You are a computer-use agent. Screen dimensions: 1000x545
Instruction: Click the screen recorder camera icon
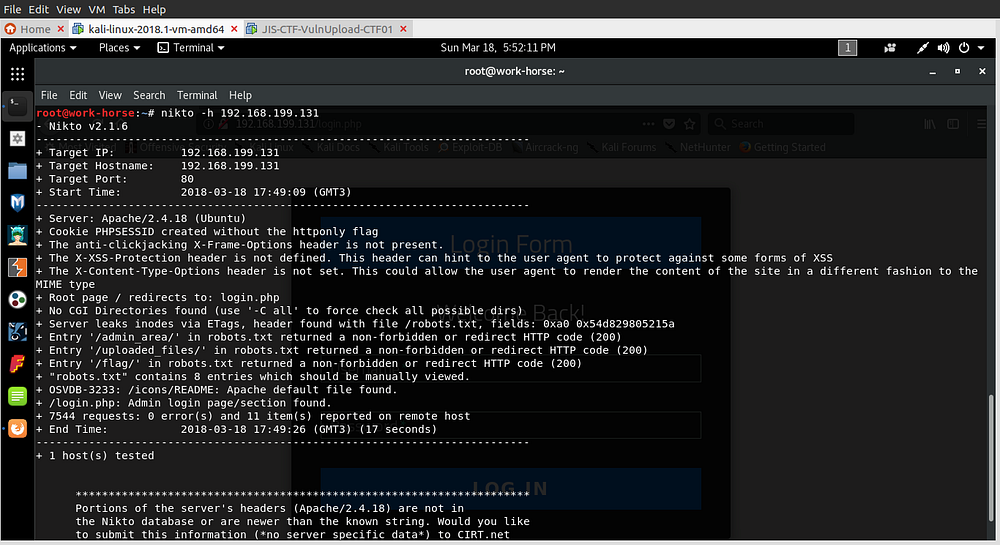click(890, 48)
